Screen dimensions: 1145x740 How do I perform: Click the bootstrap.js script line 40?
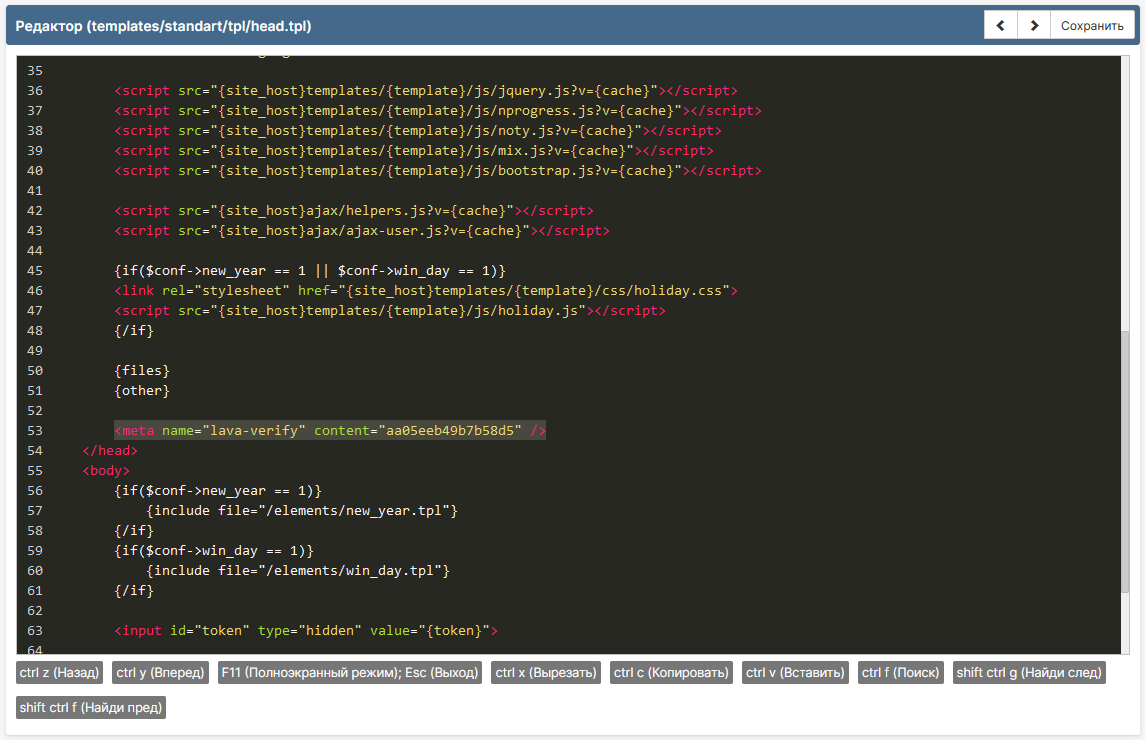438,170
